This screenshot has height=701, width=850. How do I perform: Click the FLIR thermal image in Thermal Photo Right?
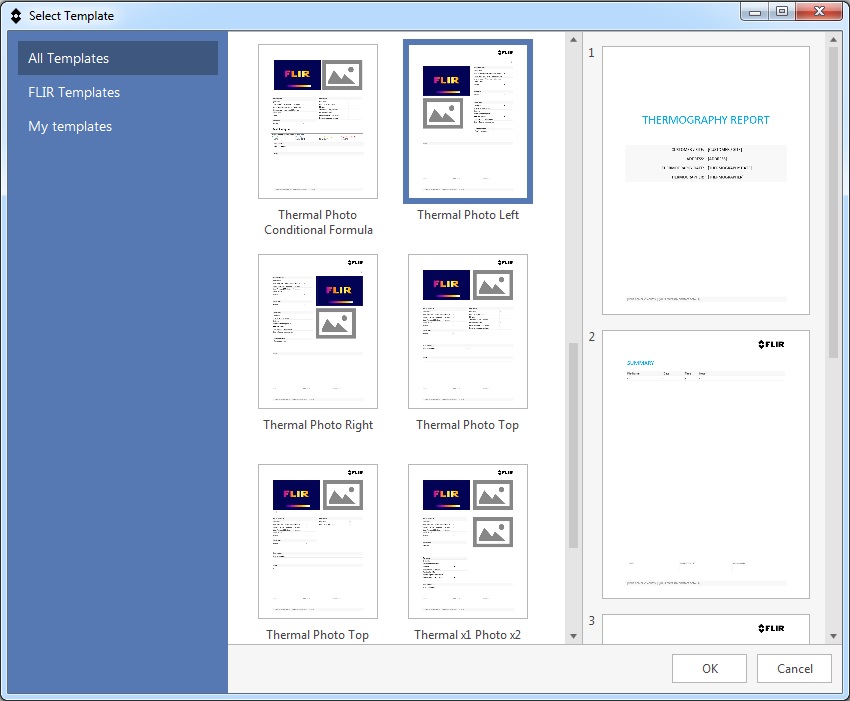(339, 290)
